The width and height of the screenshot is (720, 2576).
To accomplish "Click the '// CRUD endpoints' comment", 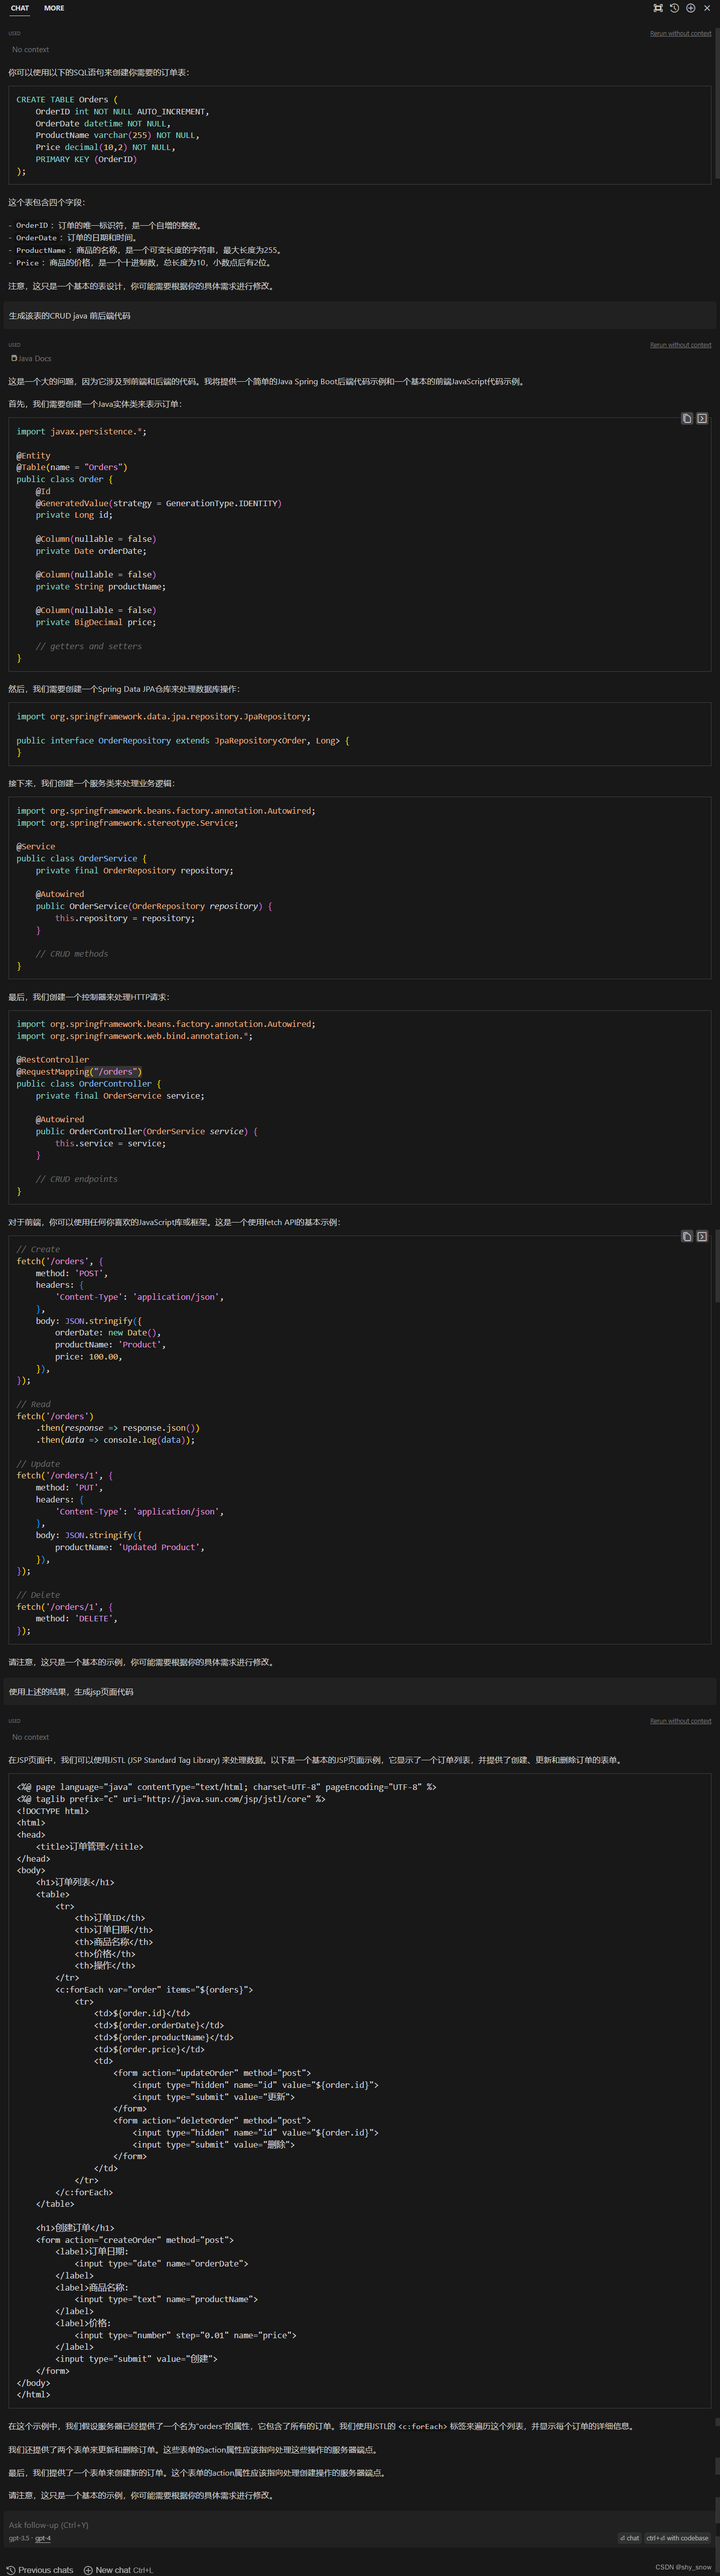I will [x=76, y=1180].
